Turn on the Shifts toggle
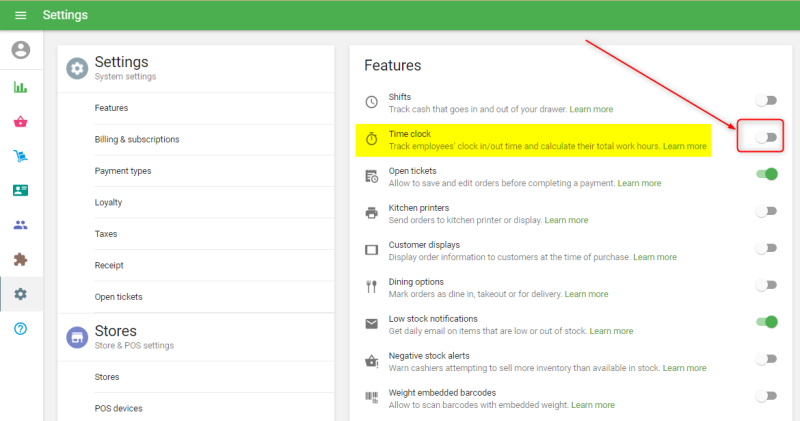This screenshot has height=421, width=800. click(766, 101)
